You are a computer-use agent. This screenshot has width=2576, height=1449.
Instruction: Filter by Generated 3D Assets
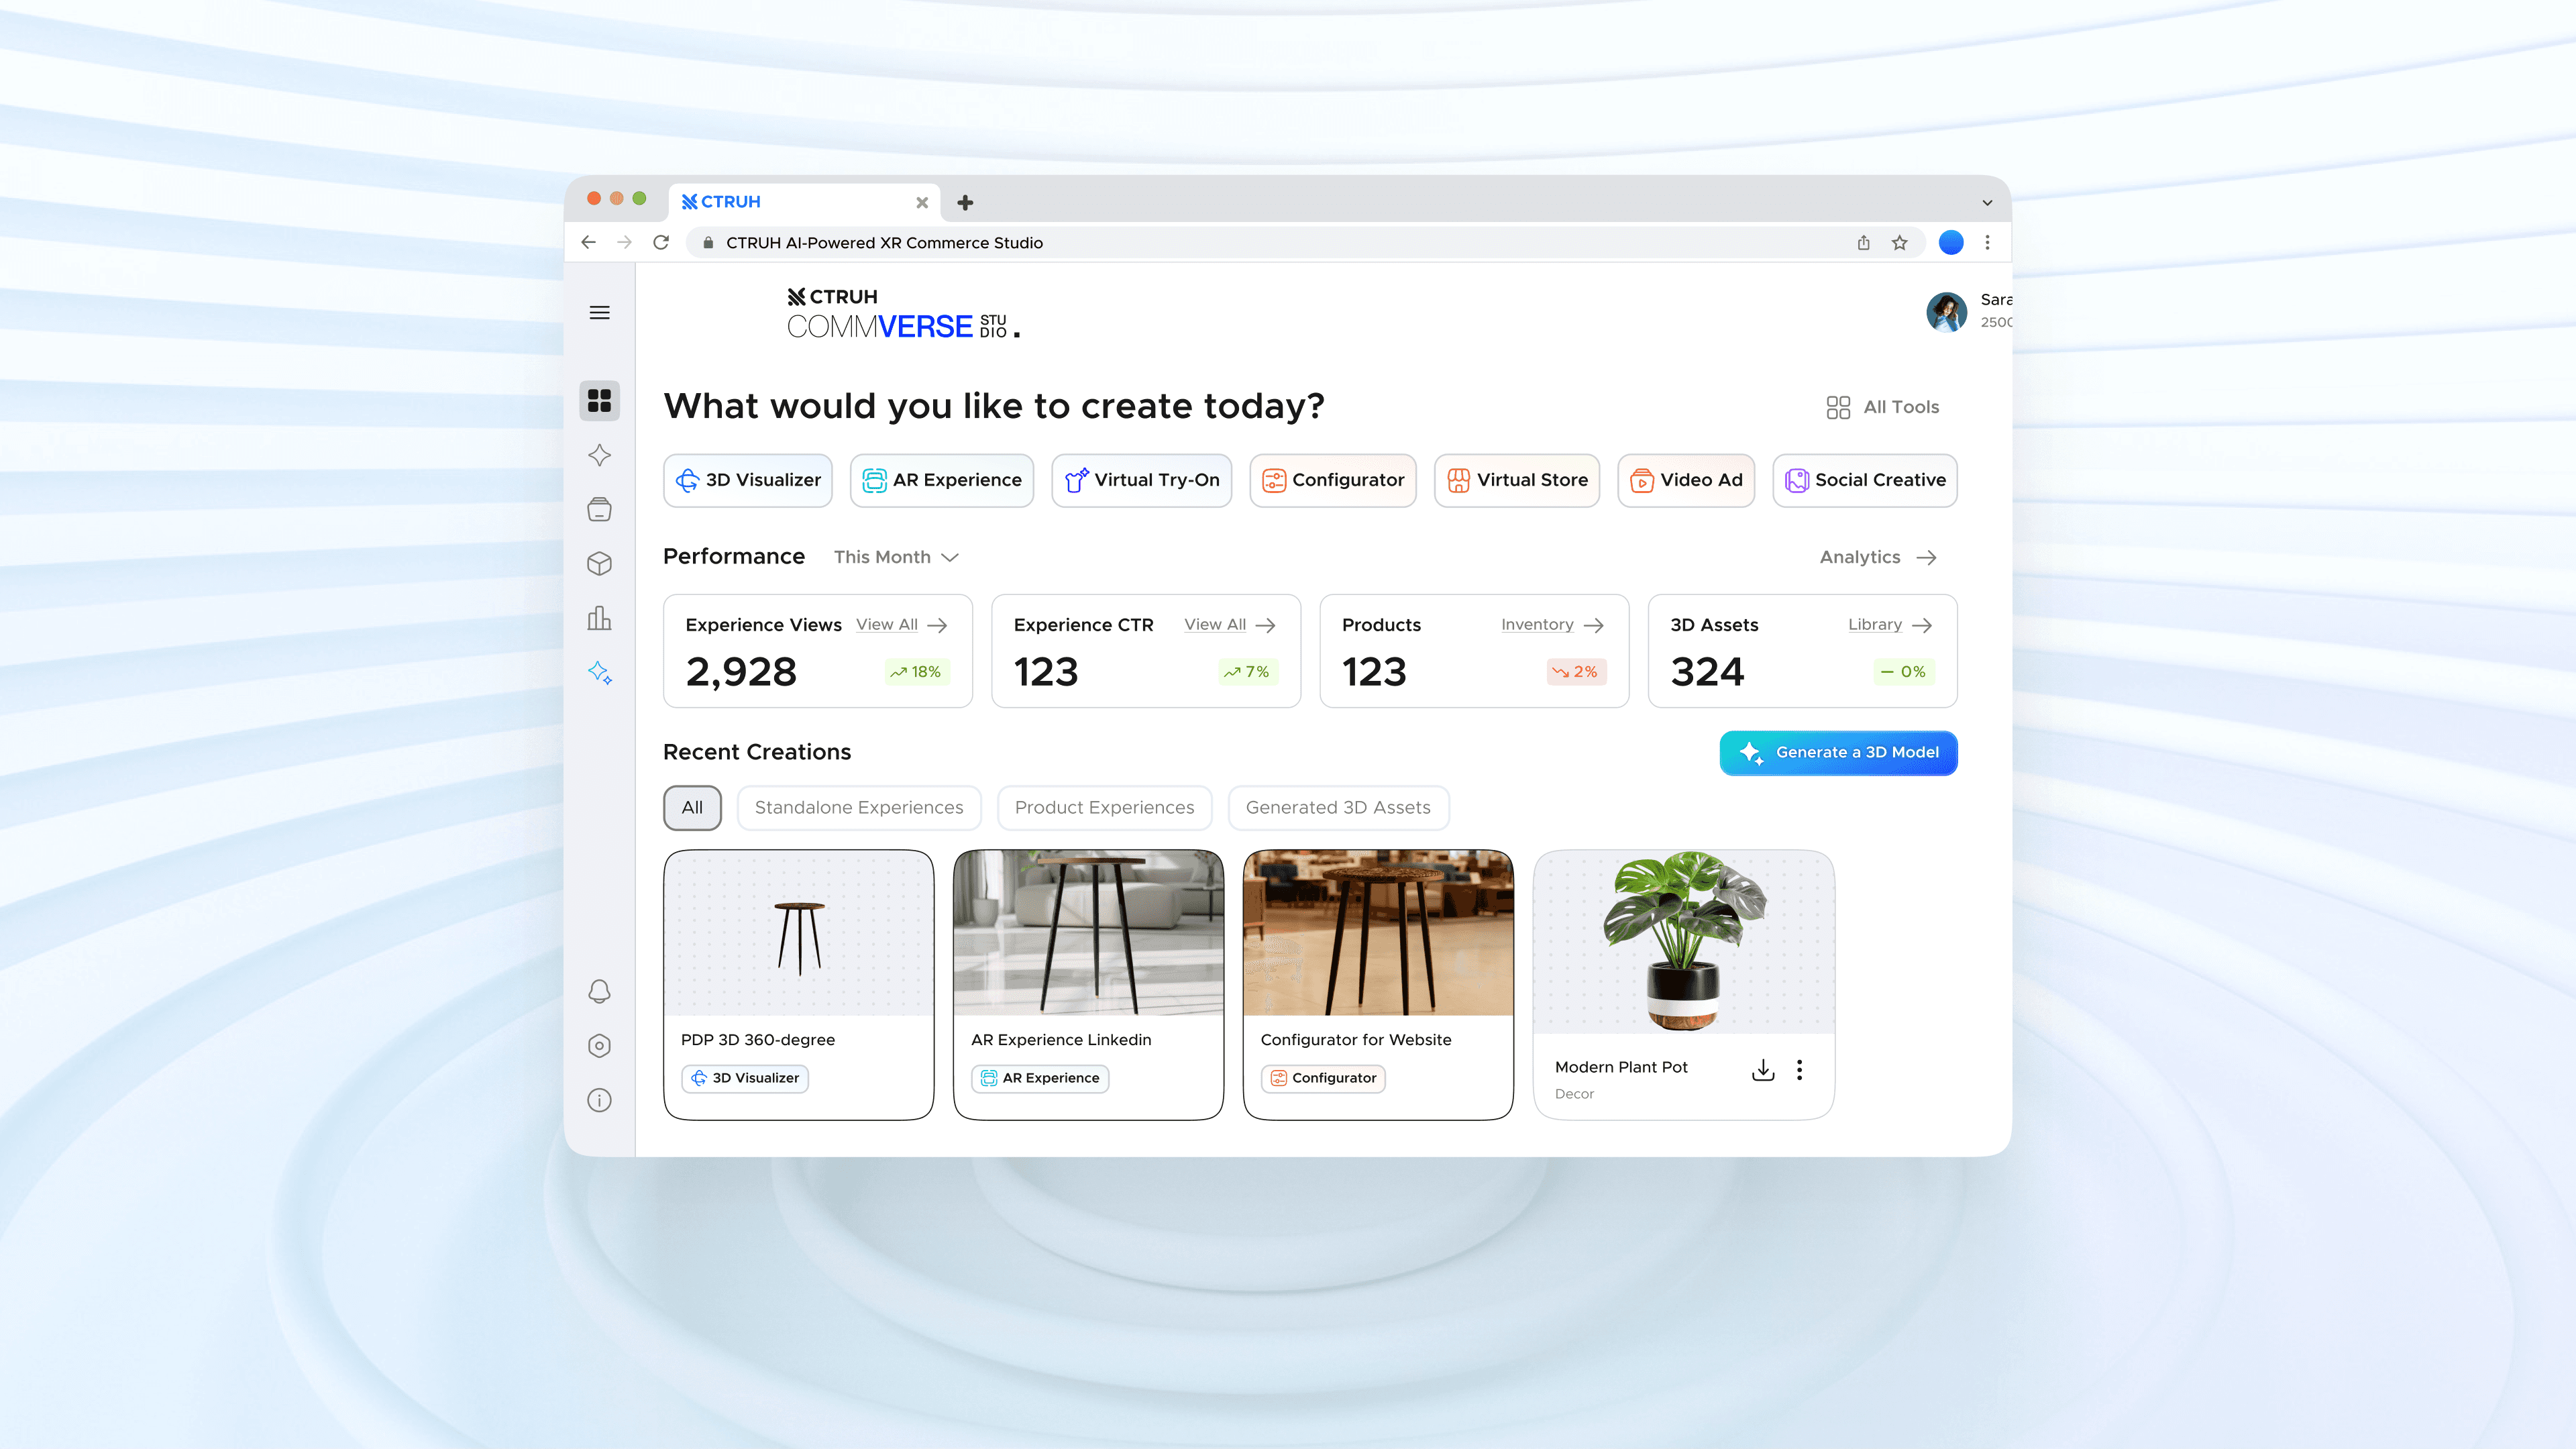pyautogui.click(x=1337, y=808)
